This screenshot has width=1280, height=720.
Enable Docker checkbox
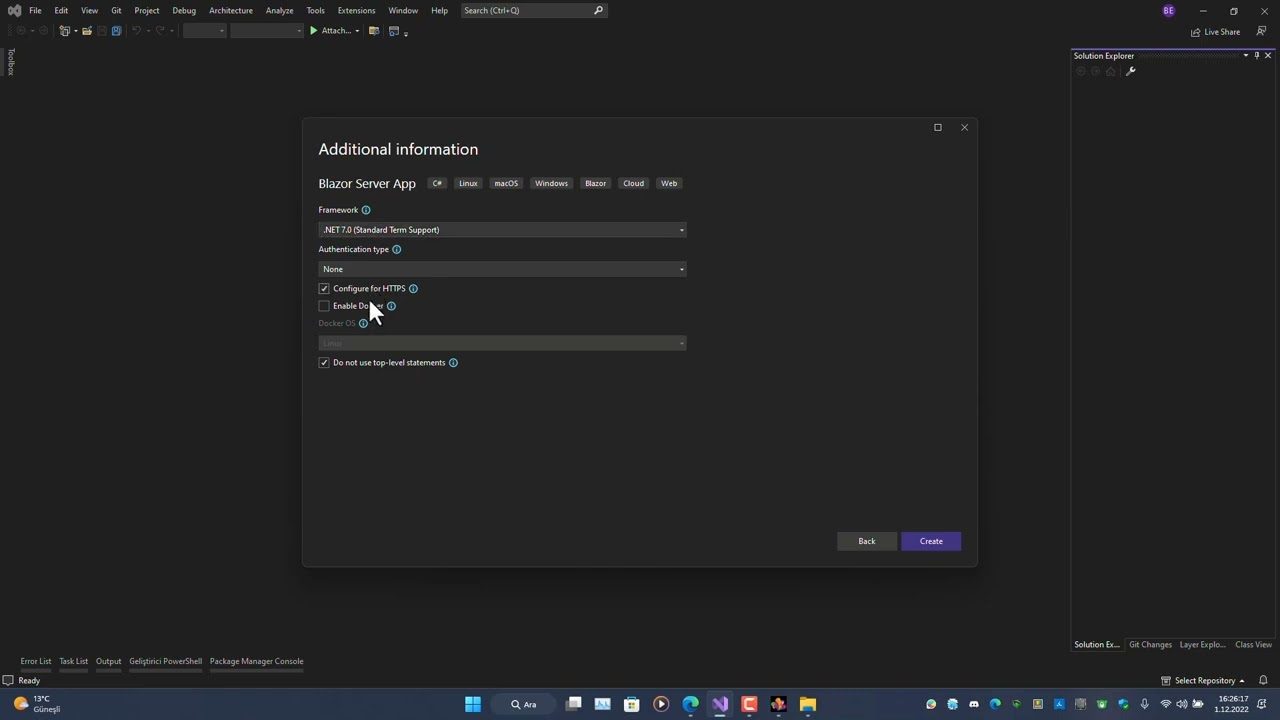coord(324,306)
